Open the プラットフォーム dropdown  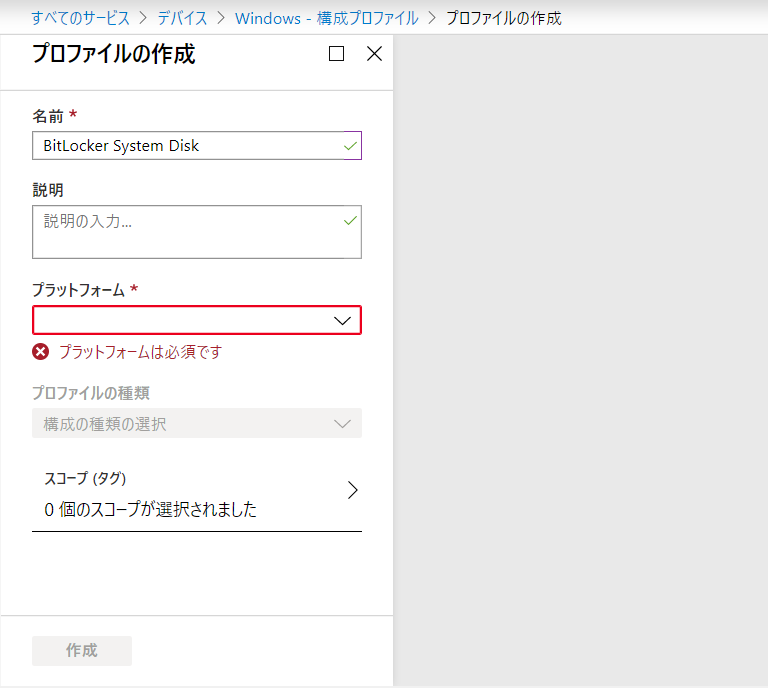pos(197,320)
